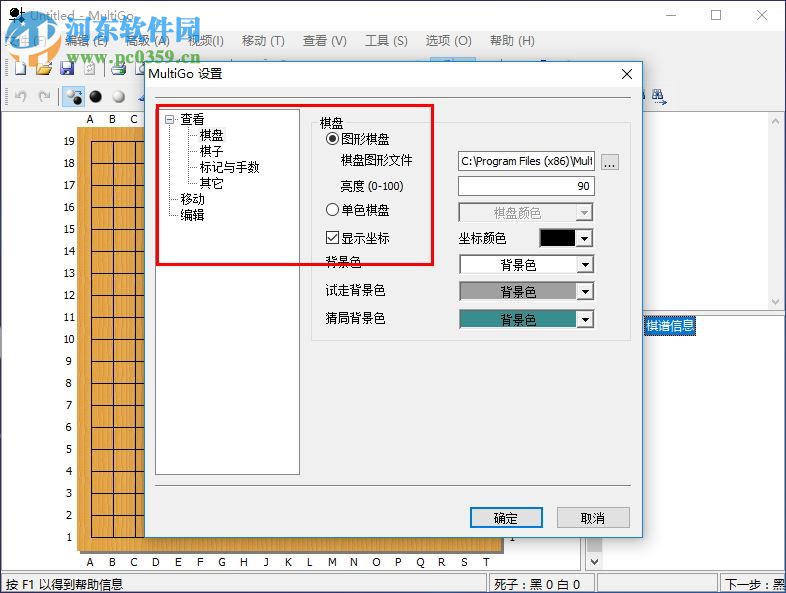Confirm settings with 确定 button

(506, 517)
